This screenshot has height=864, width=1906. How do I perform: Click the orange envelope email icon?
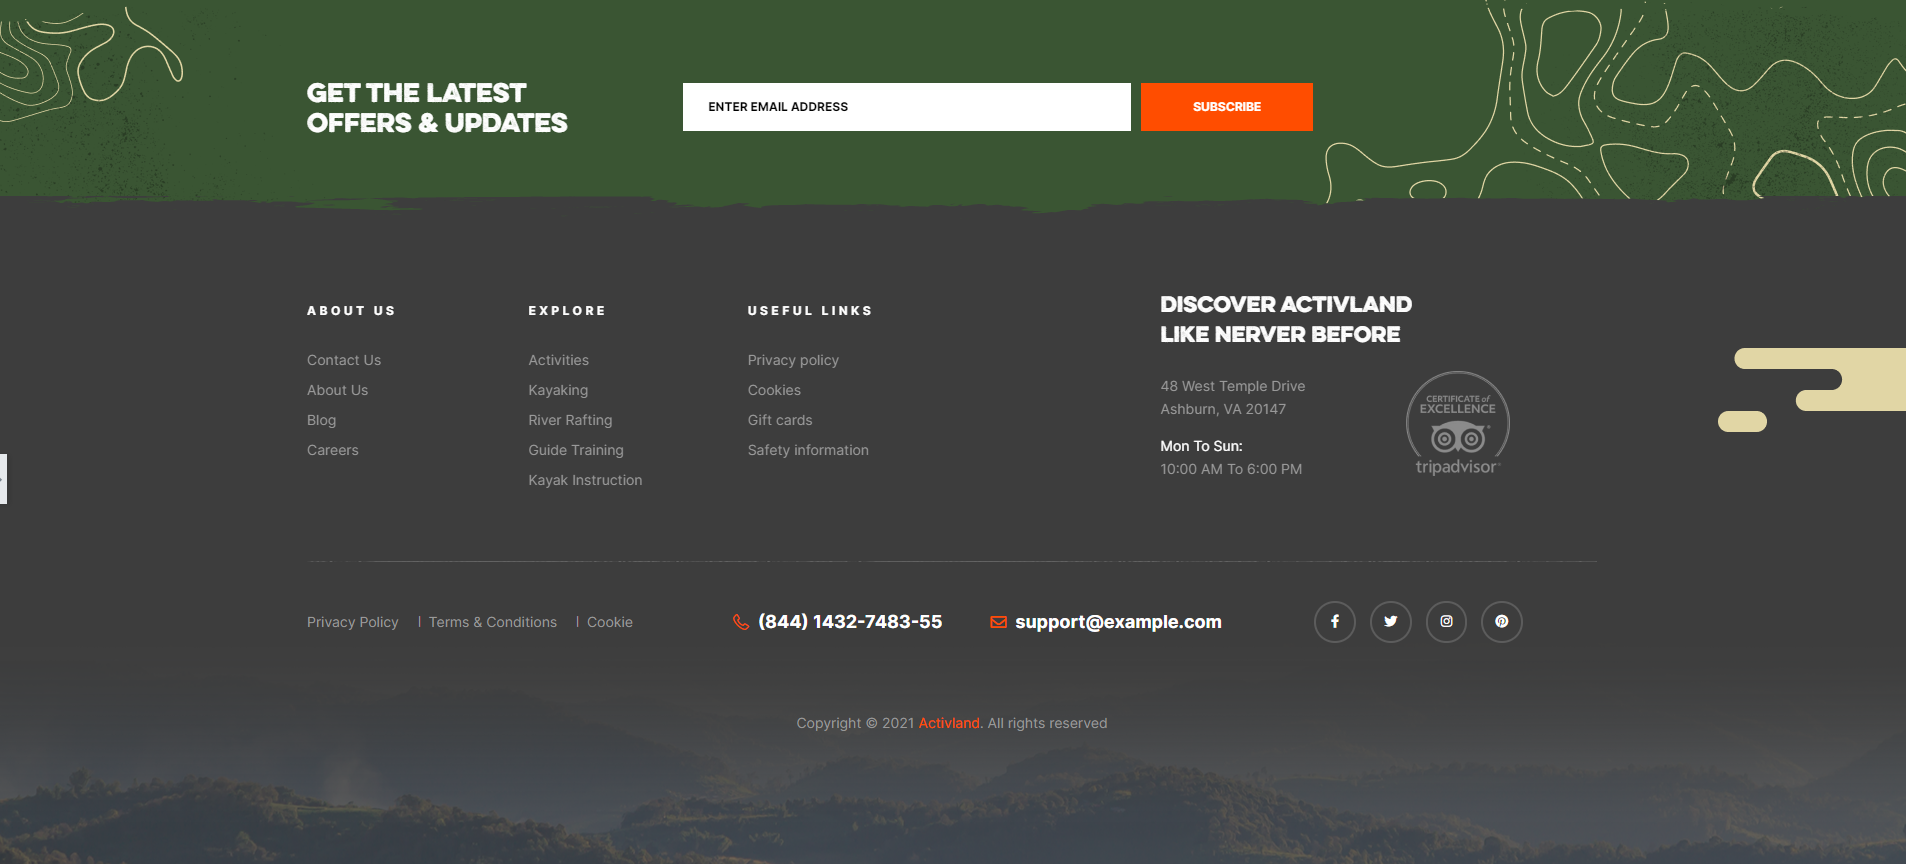(x=998, y=622)
